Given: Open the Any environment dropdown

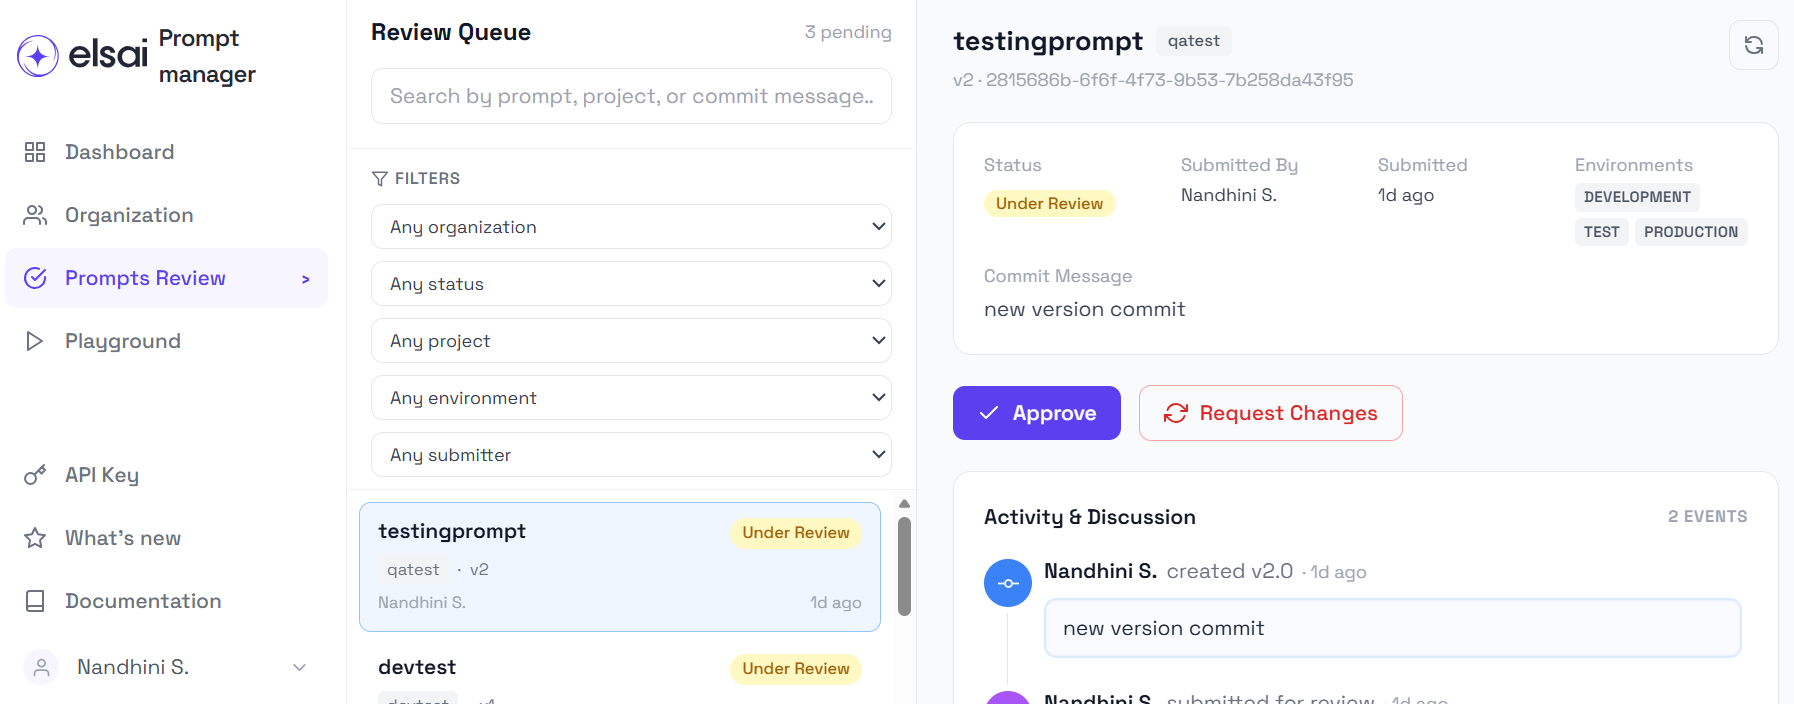Looking at the screenshot, I should click(631, 398).
